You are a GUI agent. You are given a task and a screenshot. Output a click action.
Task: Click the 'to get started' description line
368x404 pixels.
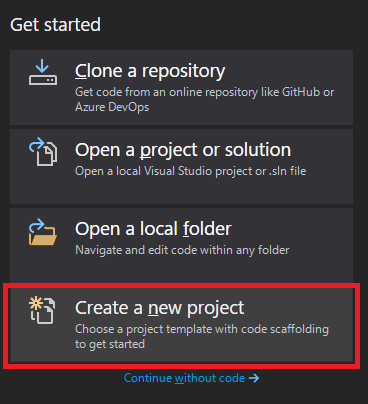[x=110, y=344]
